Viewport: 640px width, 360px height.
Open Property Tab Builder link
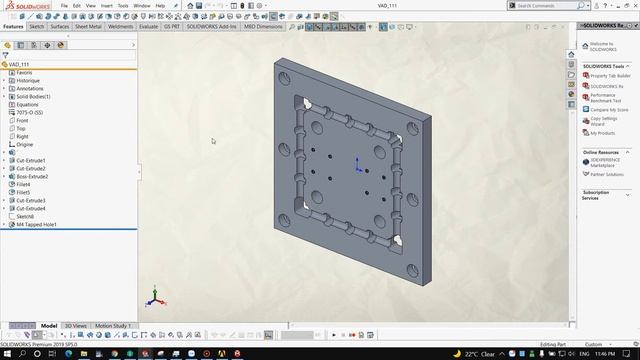click(610, 76)
